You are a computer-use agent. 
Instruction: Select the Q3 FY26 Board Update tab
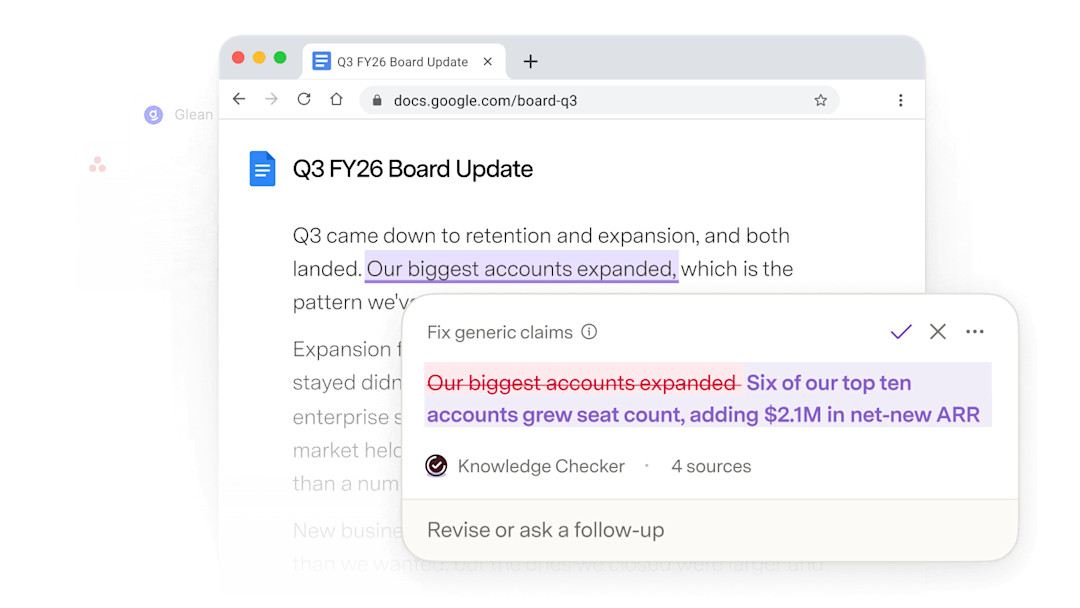pos(404,62)
